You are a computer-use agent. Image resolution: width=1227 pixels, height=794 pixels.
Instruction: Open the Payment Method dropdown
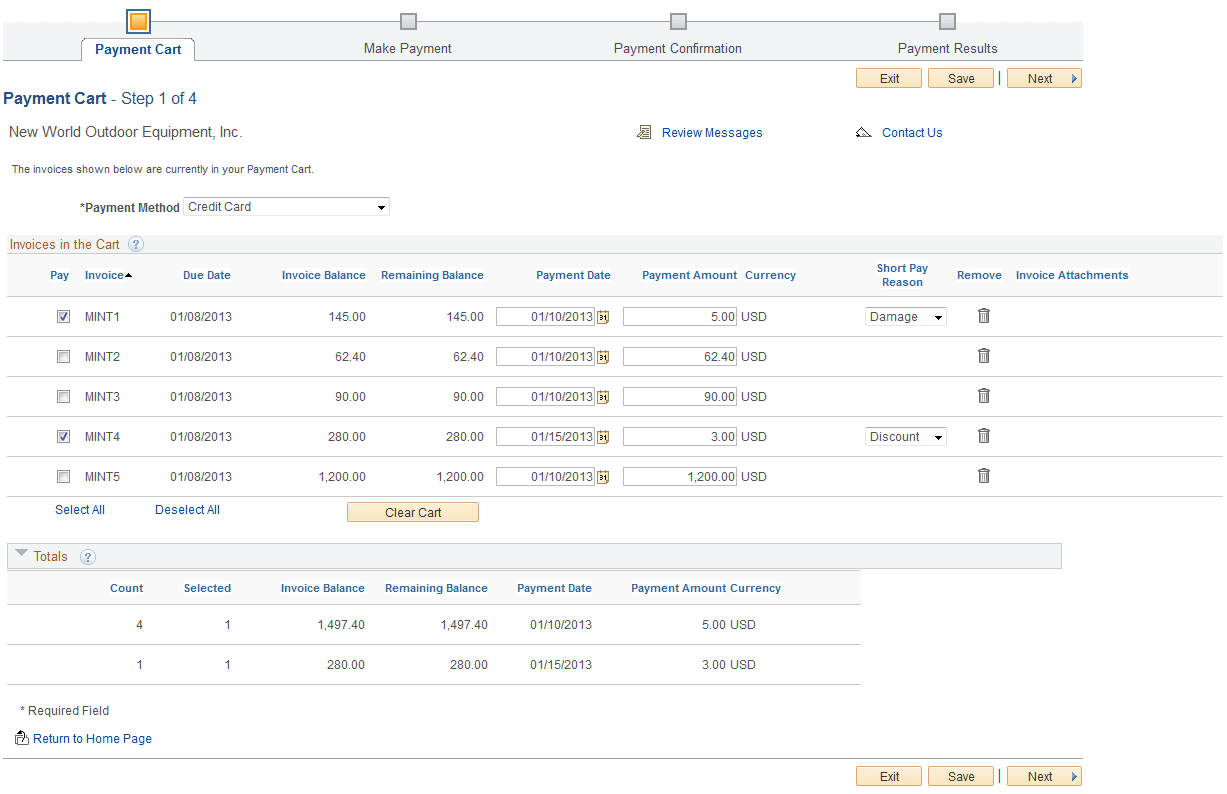(382, 206)
